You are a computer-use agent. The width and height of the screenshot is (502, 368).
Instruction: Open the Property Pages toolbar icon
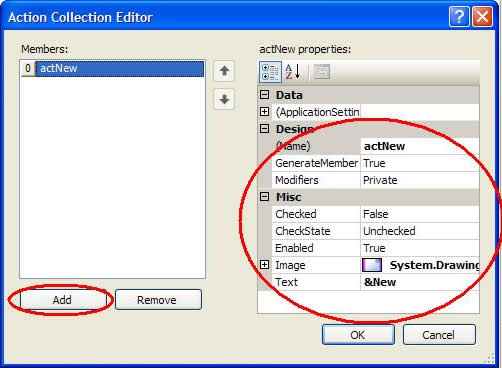[x=322, y=72]
